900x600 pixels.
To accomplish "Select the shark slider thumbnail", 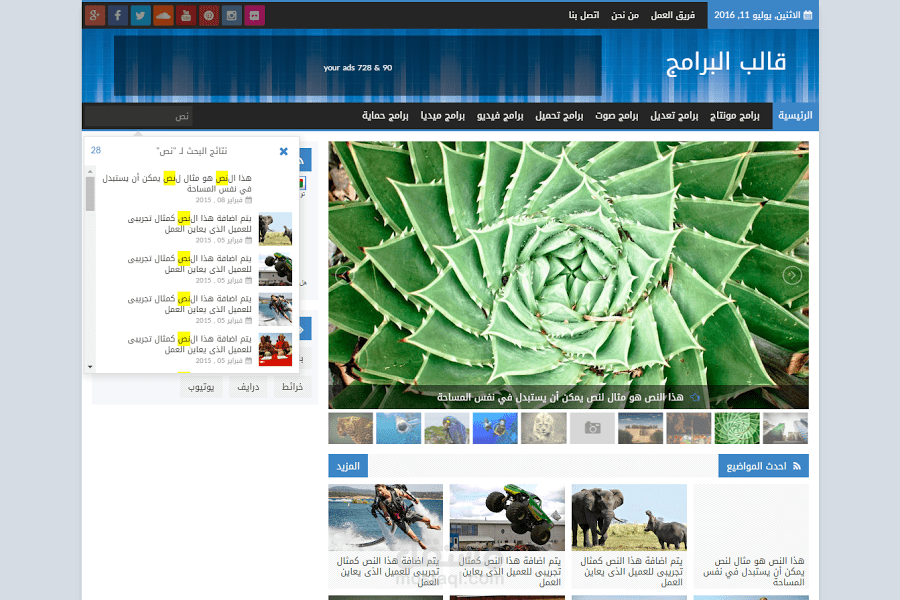I will click(399, 428).
